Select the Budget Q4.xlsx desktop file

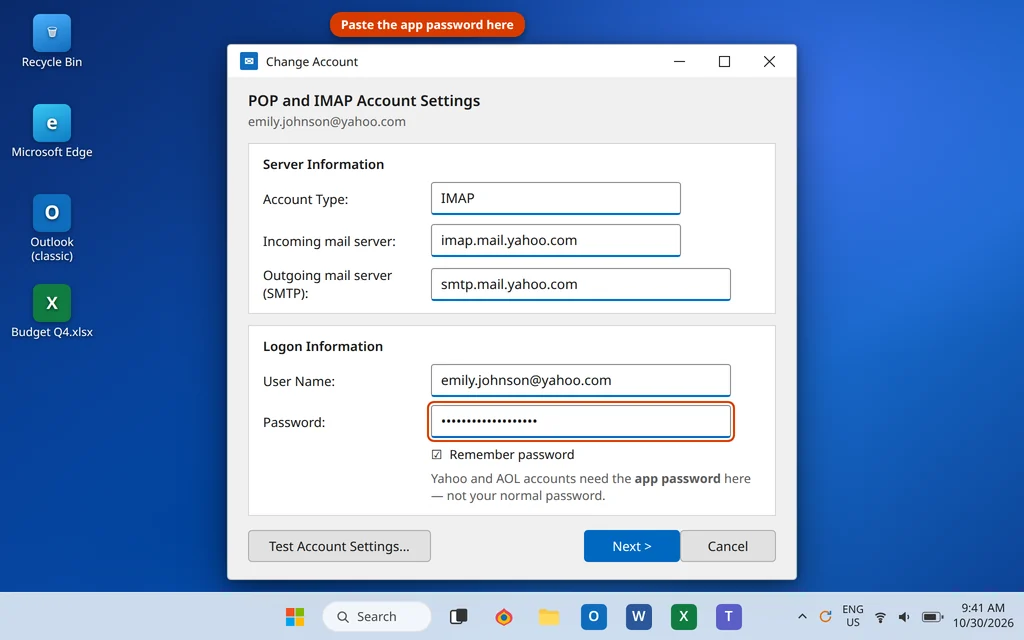pyautogui.click(x=52, y=312)
